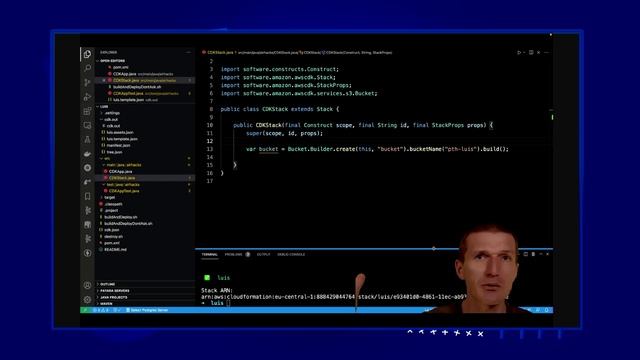Click the 'bucket' variable on line 13
The image size is (640, 360).
268,149
